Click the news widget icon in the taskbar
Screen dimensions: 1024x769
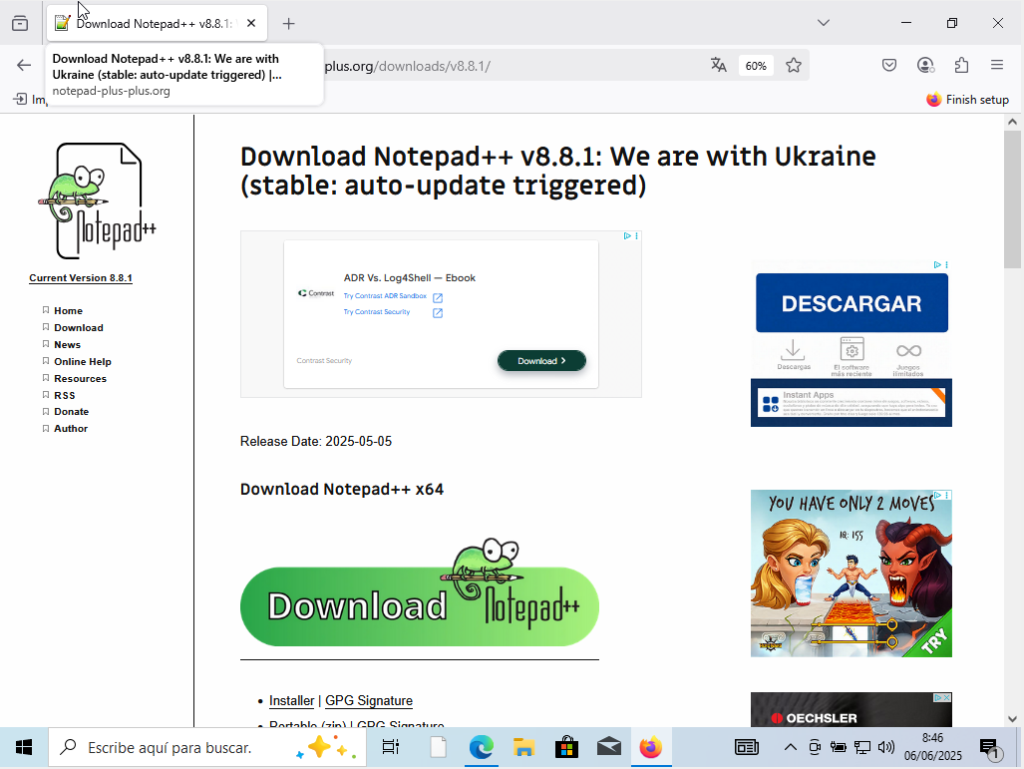[x=746, y=747]
